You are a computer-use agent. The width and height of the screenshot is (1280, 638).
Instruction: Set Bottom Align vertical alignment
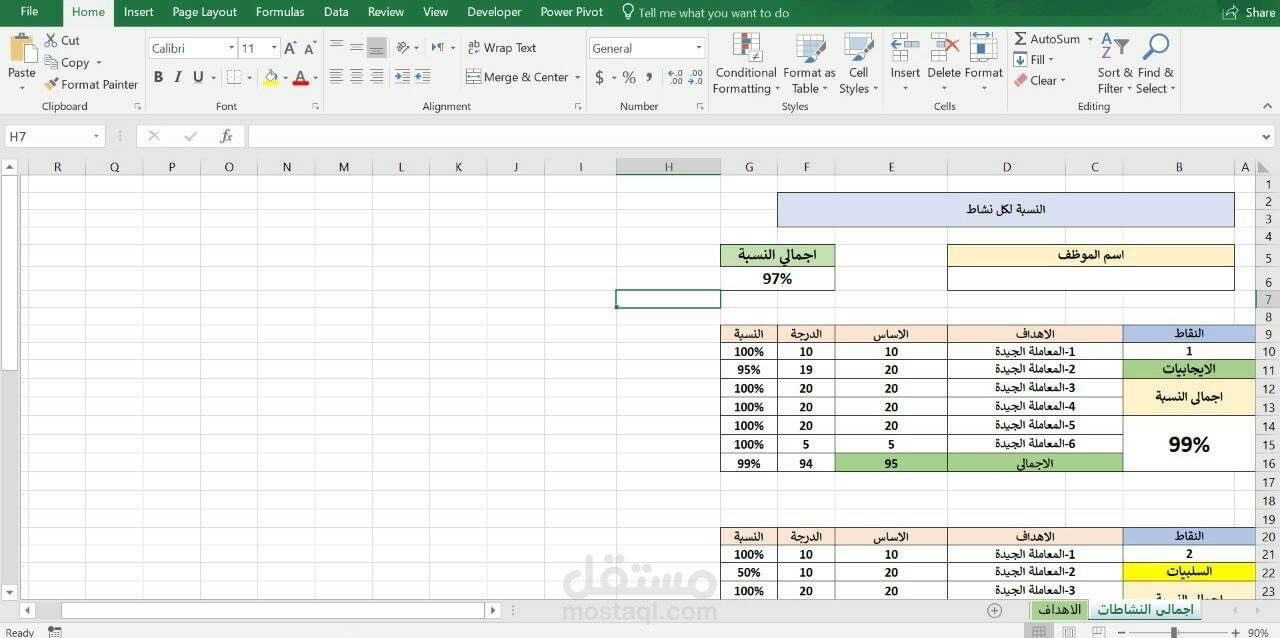tap(377, 47)
